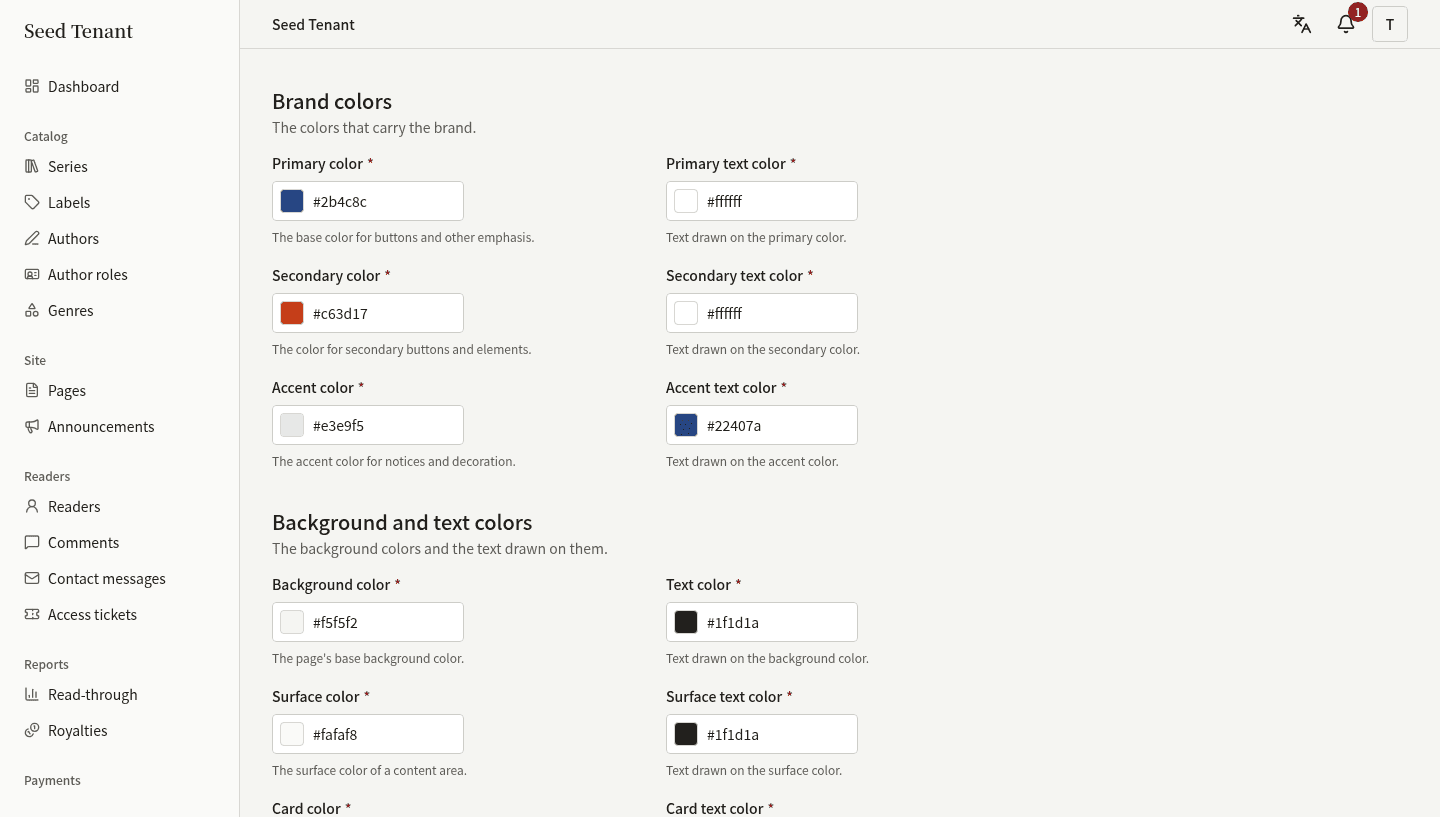Click the Dashboard grid icon
1440x817 pixels.
tap(32, 87)
